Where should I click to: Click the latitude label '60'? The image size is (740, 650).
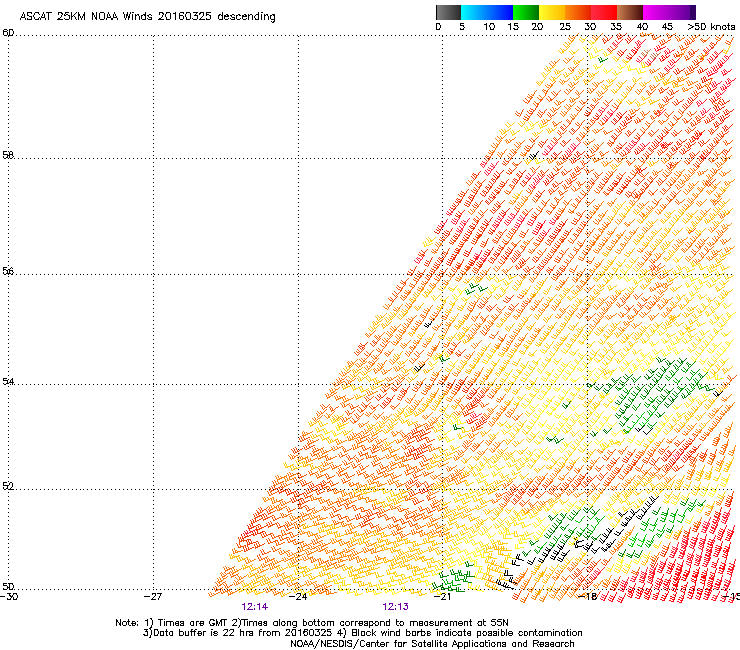(8, 33)
